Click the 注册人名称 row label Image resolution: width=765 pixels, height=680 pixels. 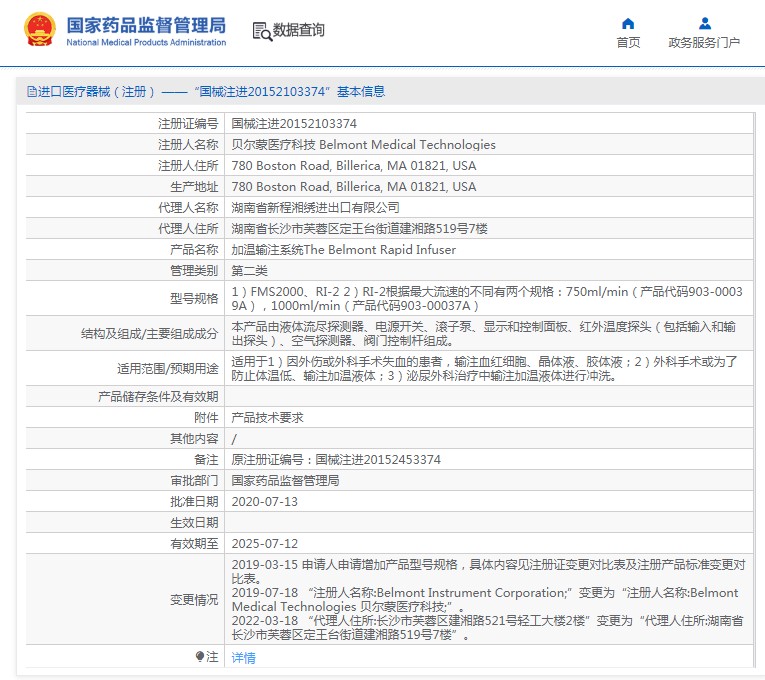tap(188, 144)
